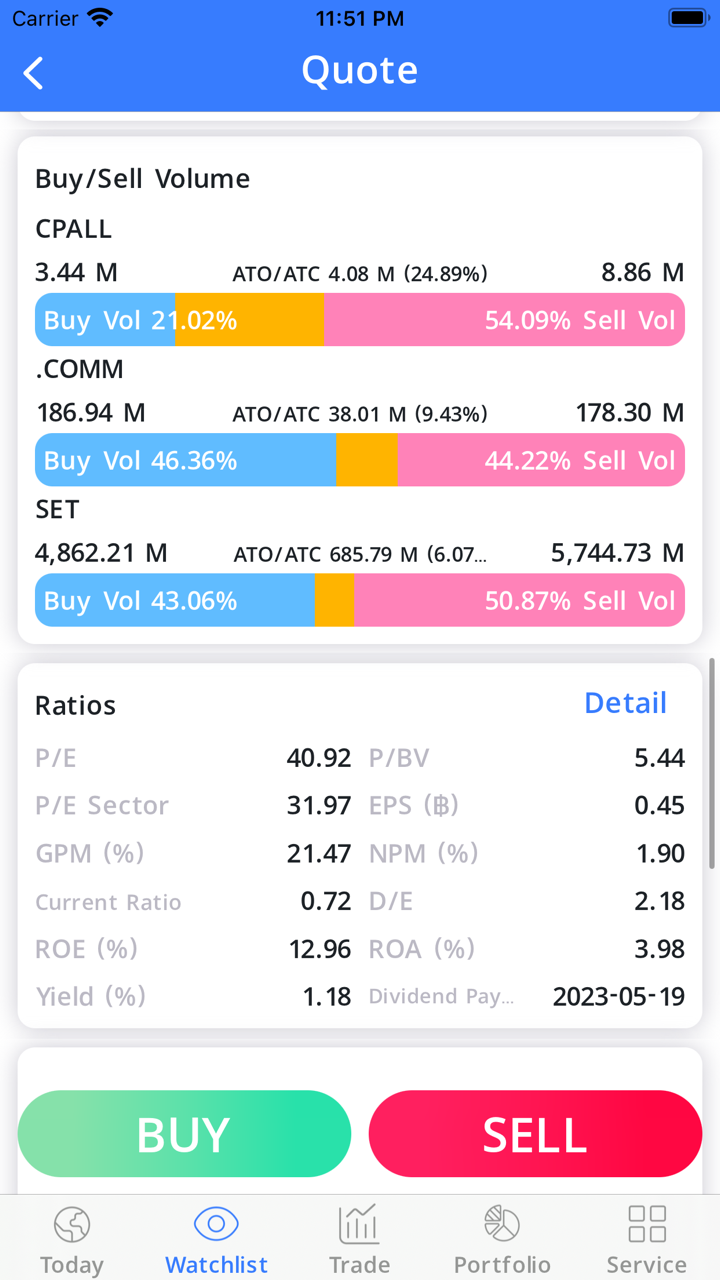Click the page scrollbar on right edge

[712, 762]
